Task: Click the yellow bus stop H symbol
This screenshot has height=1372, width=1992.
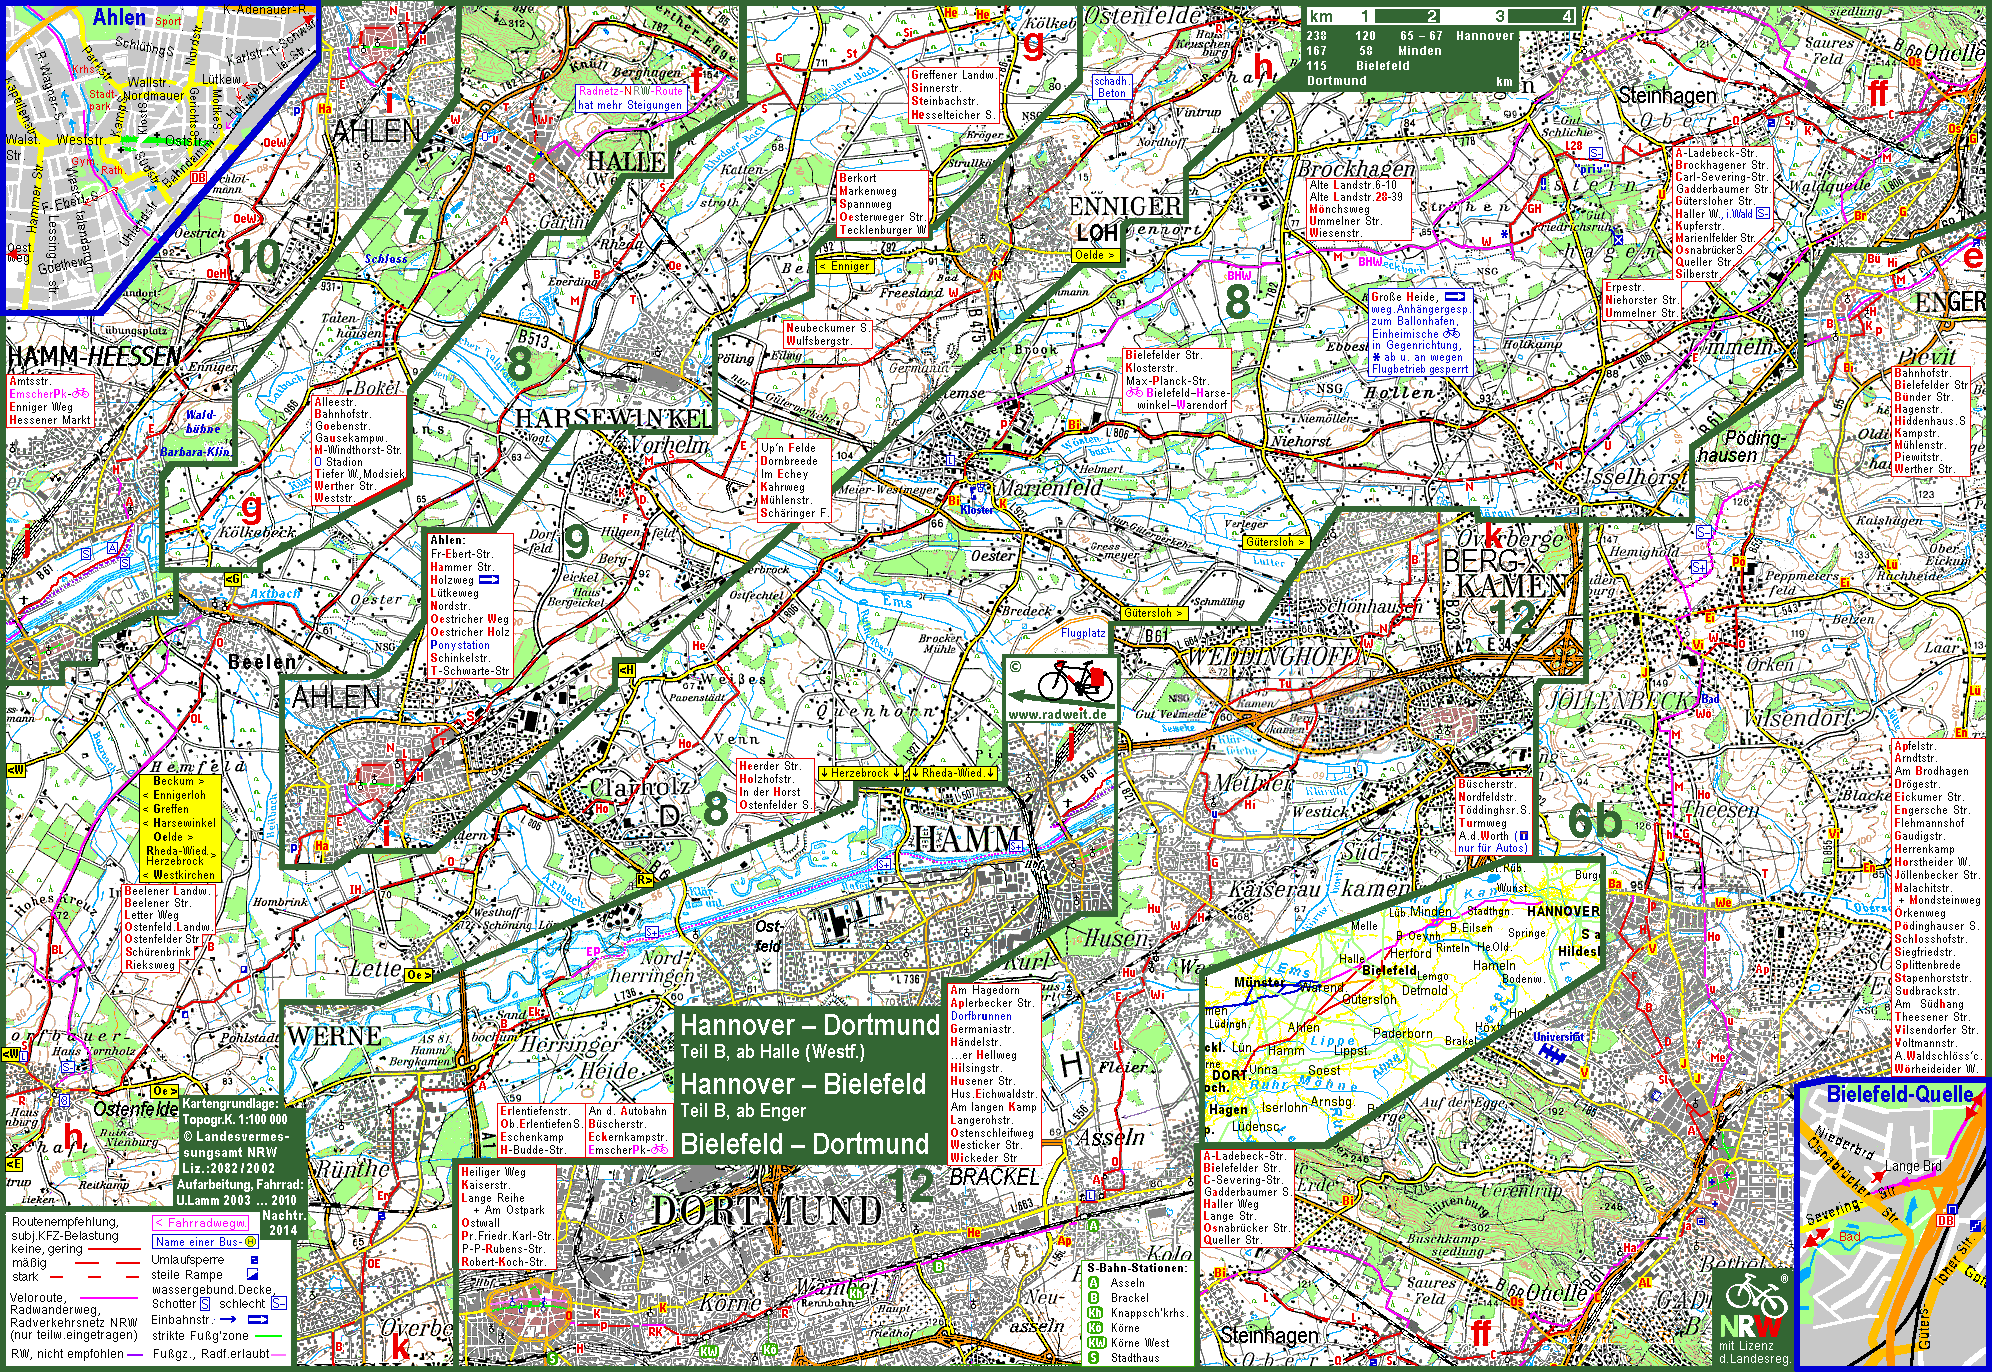Action: [x=250, y=1242]
